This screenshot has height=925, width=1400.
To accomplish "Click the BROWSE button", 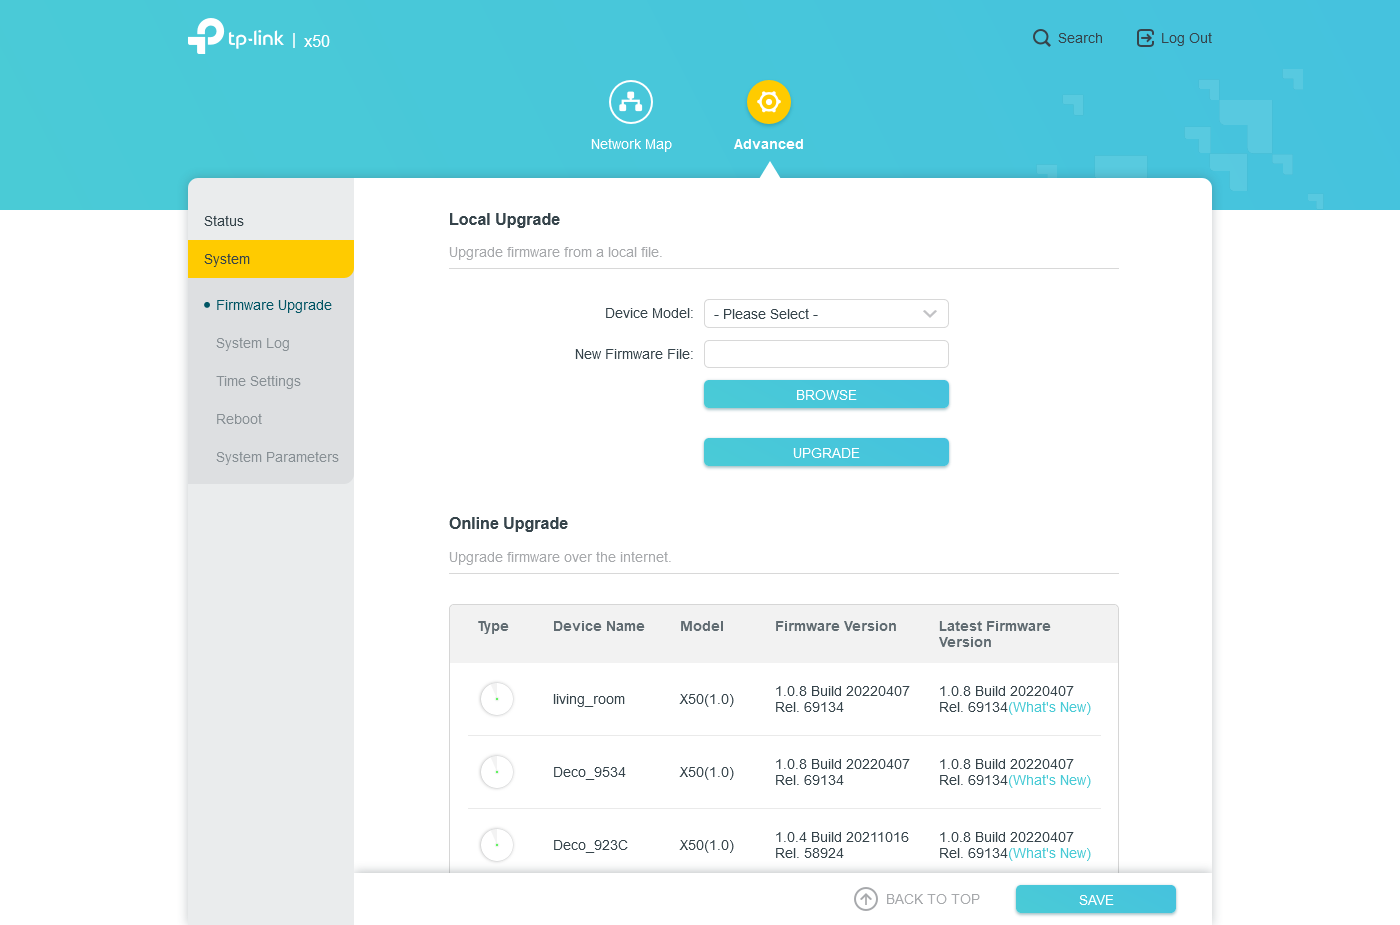I will click(x=826, y=394).
